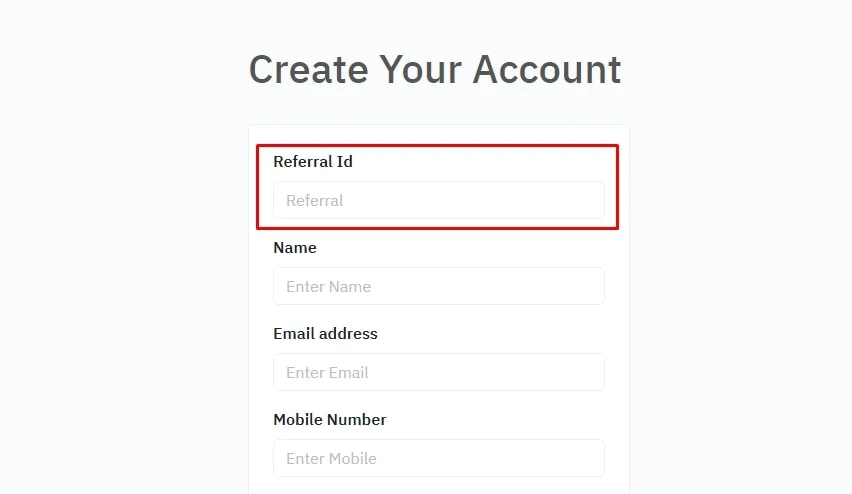The height and width of the screenshot is (494, 852).
Task: Click the word Id in Referral label
Action: pyautogui.click(x=344, y=161)
